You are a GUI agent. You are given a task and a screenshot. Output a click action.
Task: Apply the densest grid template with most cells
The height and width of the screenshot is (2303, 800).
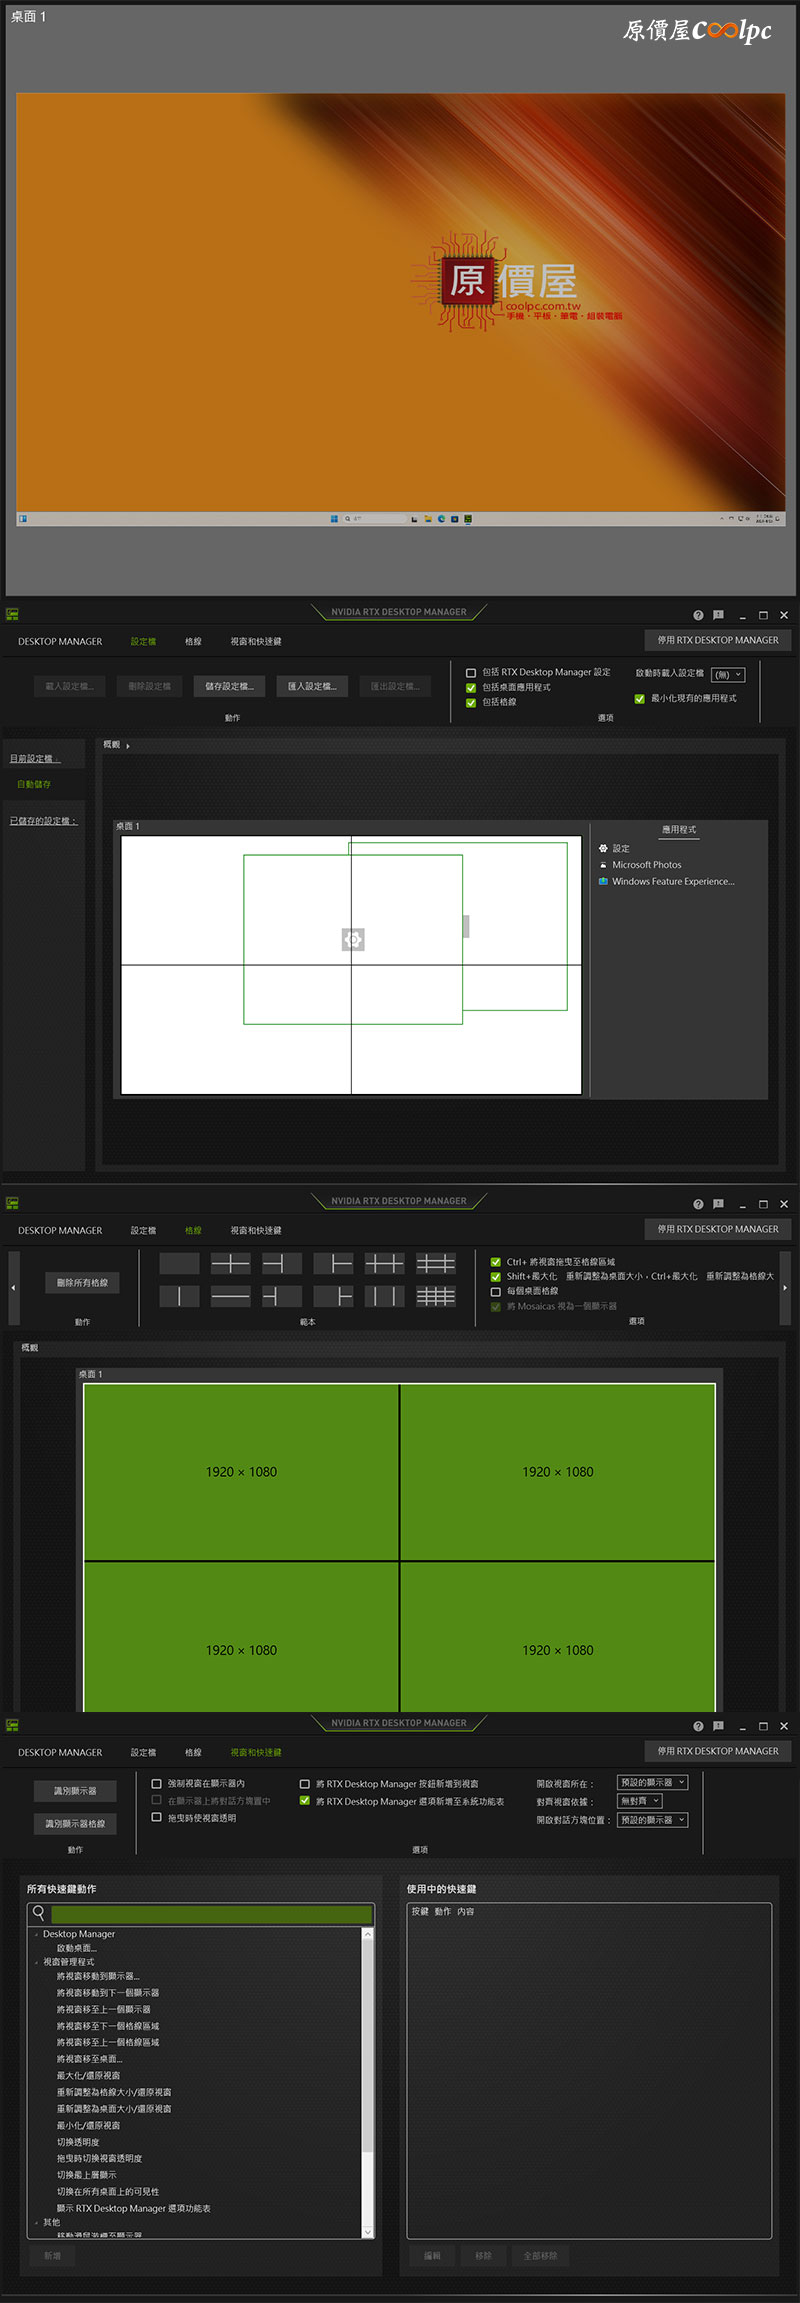pos(435,1297)
